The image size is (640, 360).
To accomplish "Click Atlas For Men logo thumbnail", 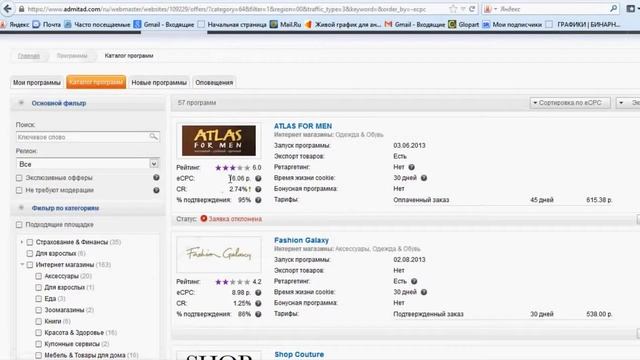I will tap(219, 140).
